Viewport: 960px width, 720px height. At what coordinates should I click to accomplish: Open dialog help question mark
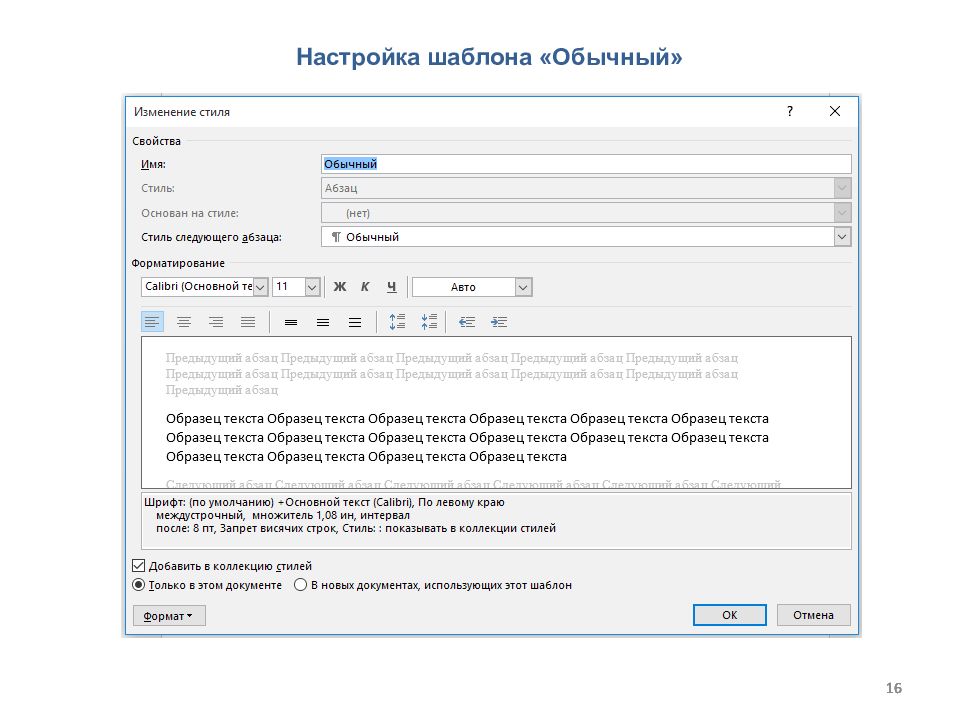click(x=790, y=111)
